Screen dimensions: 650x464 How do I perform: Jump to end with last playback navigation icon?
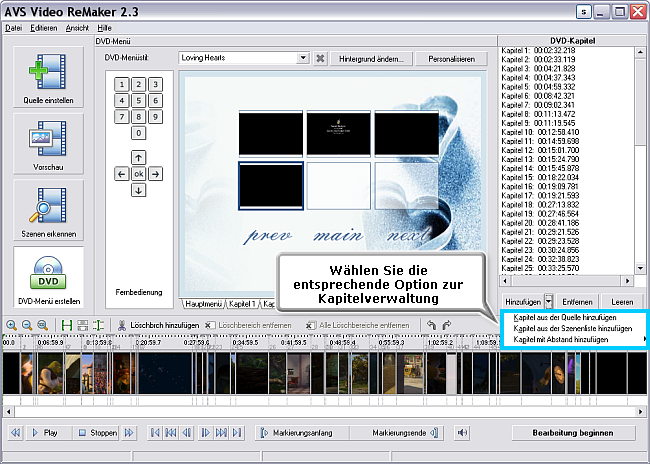point(237,432)
